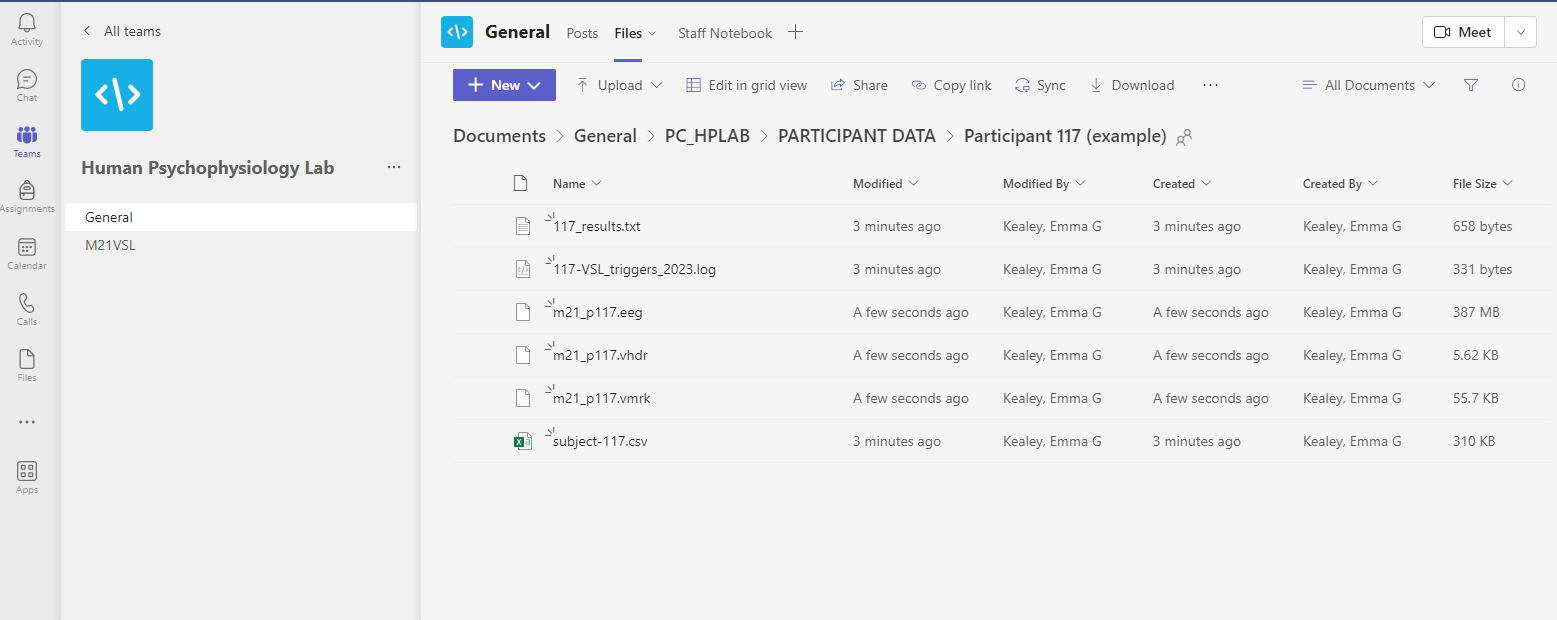Click the 387 MB file size cell
The height and width of the screenshot is (620, 1557).
[x=1476, y=312]
